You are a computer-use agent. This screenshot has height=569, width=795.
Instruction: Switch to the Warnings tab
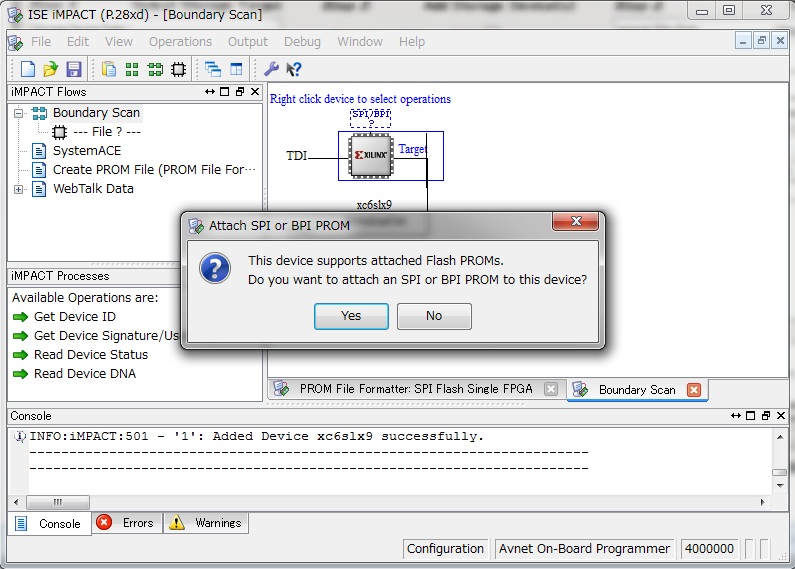(x=206, y=523)
